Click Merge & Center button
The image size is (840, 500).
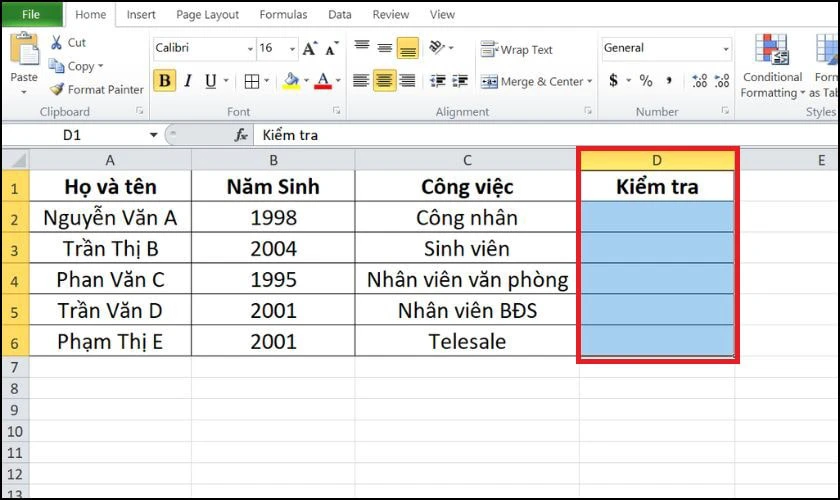[x=531, y=81]
